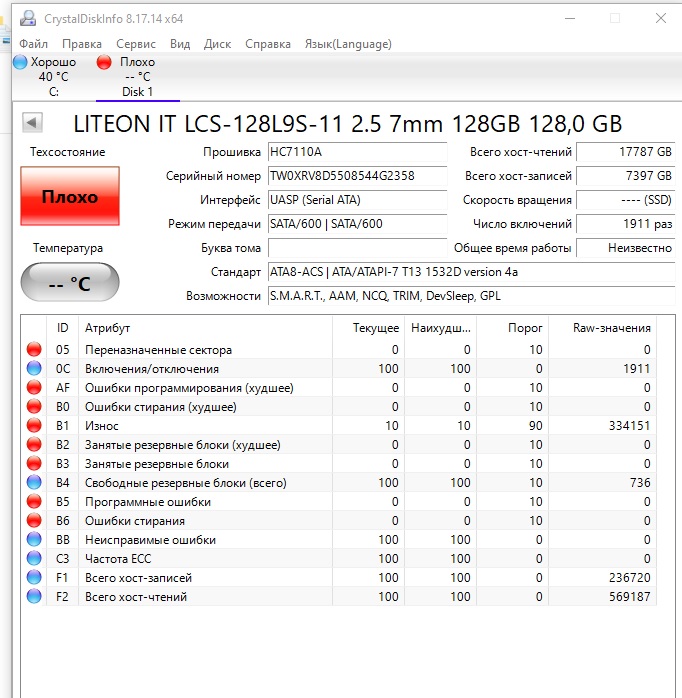Open the Файл menu
The width and height of the screenshot is (682, 698).
click(x=33, y=44)
